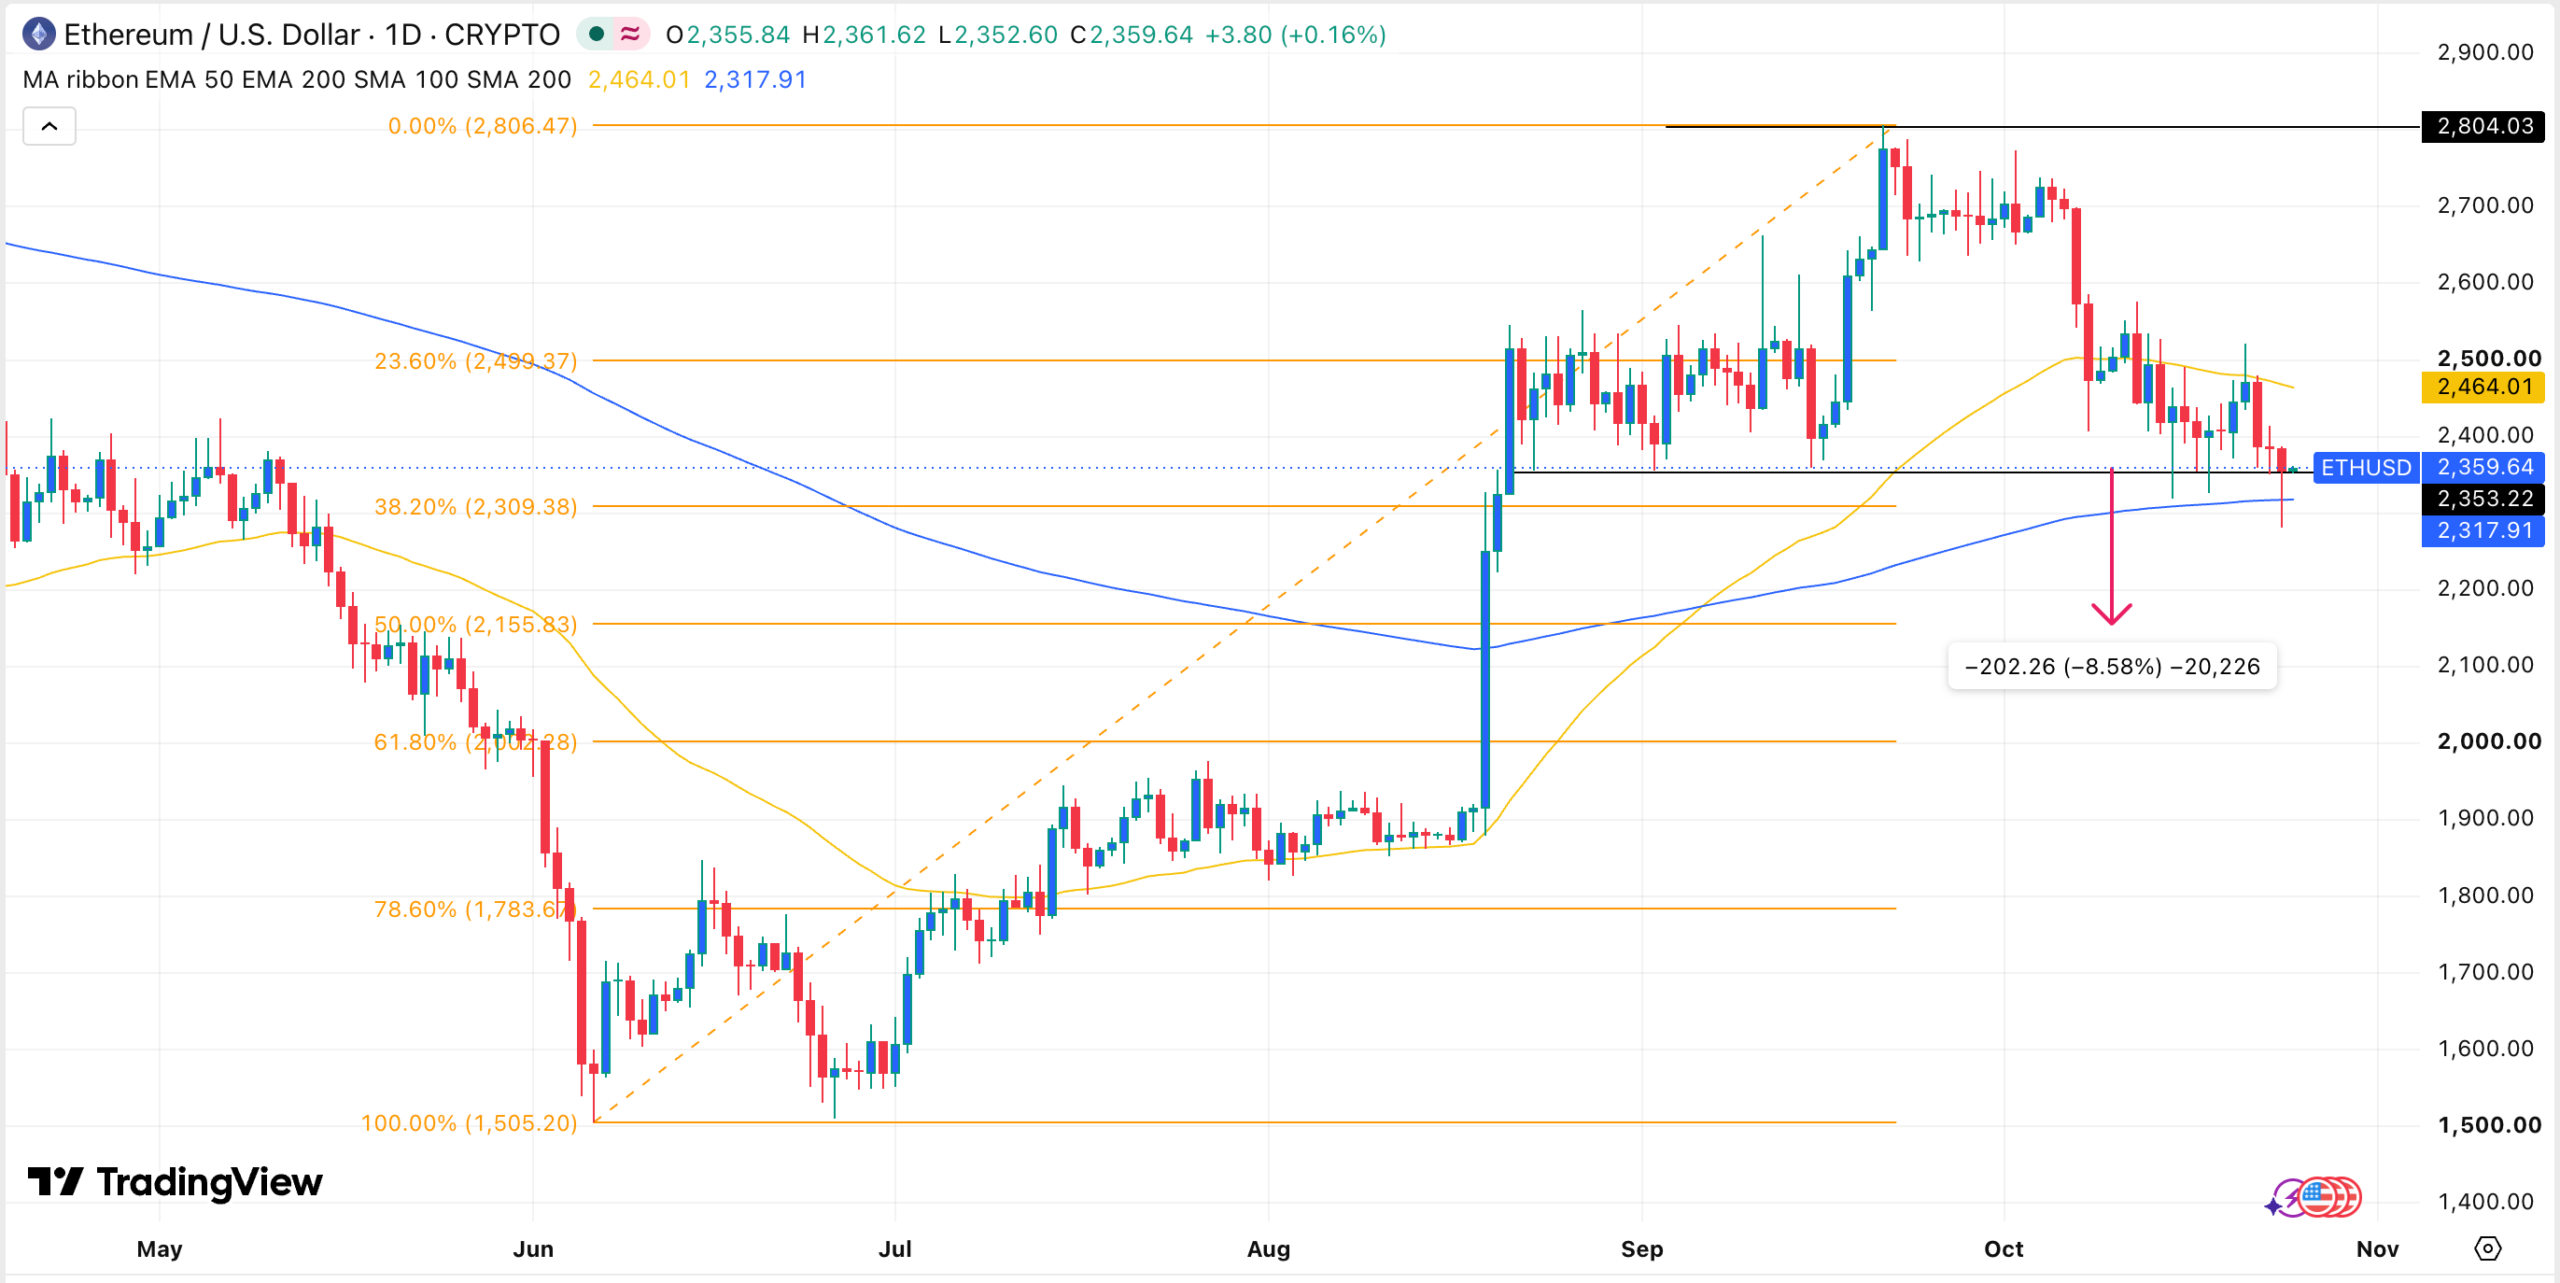The height and width of the screenshot is (1283, 2560).
Task: Click the black 2,804.03 price axis tag
Action: tap(2482, 127)
